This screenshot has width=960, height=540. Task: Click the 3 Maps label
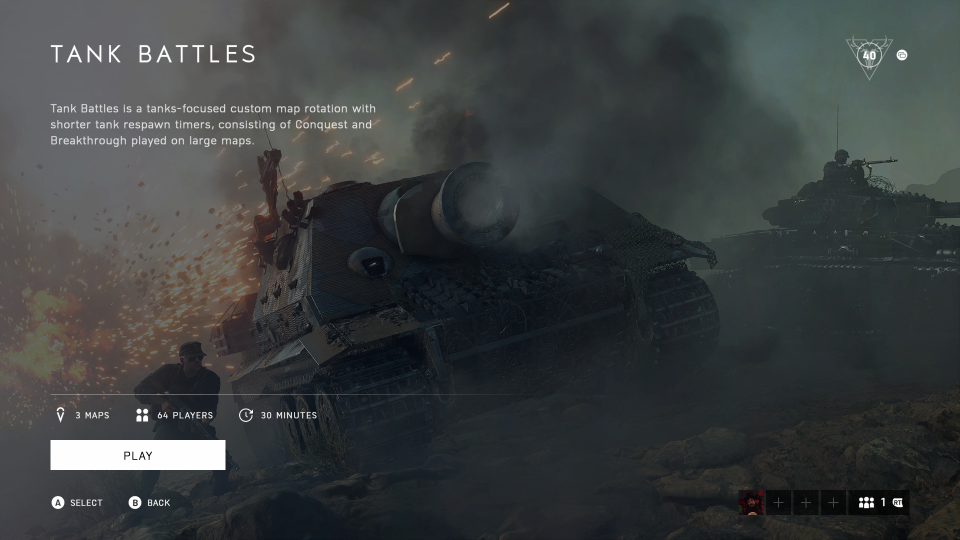pos(92,415)
